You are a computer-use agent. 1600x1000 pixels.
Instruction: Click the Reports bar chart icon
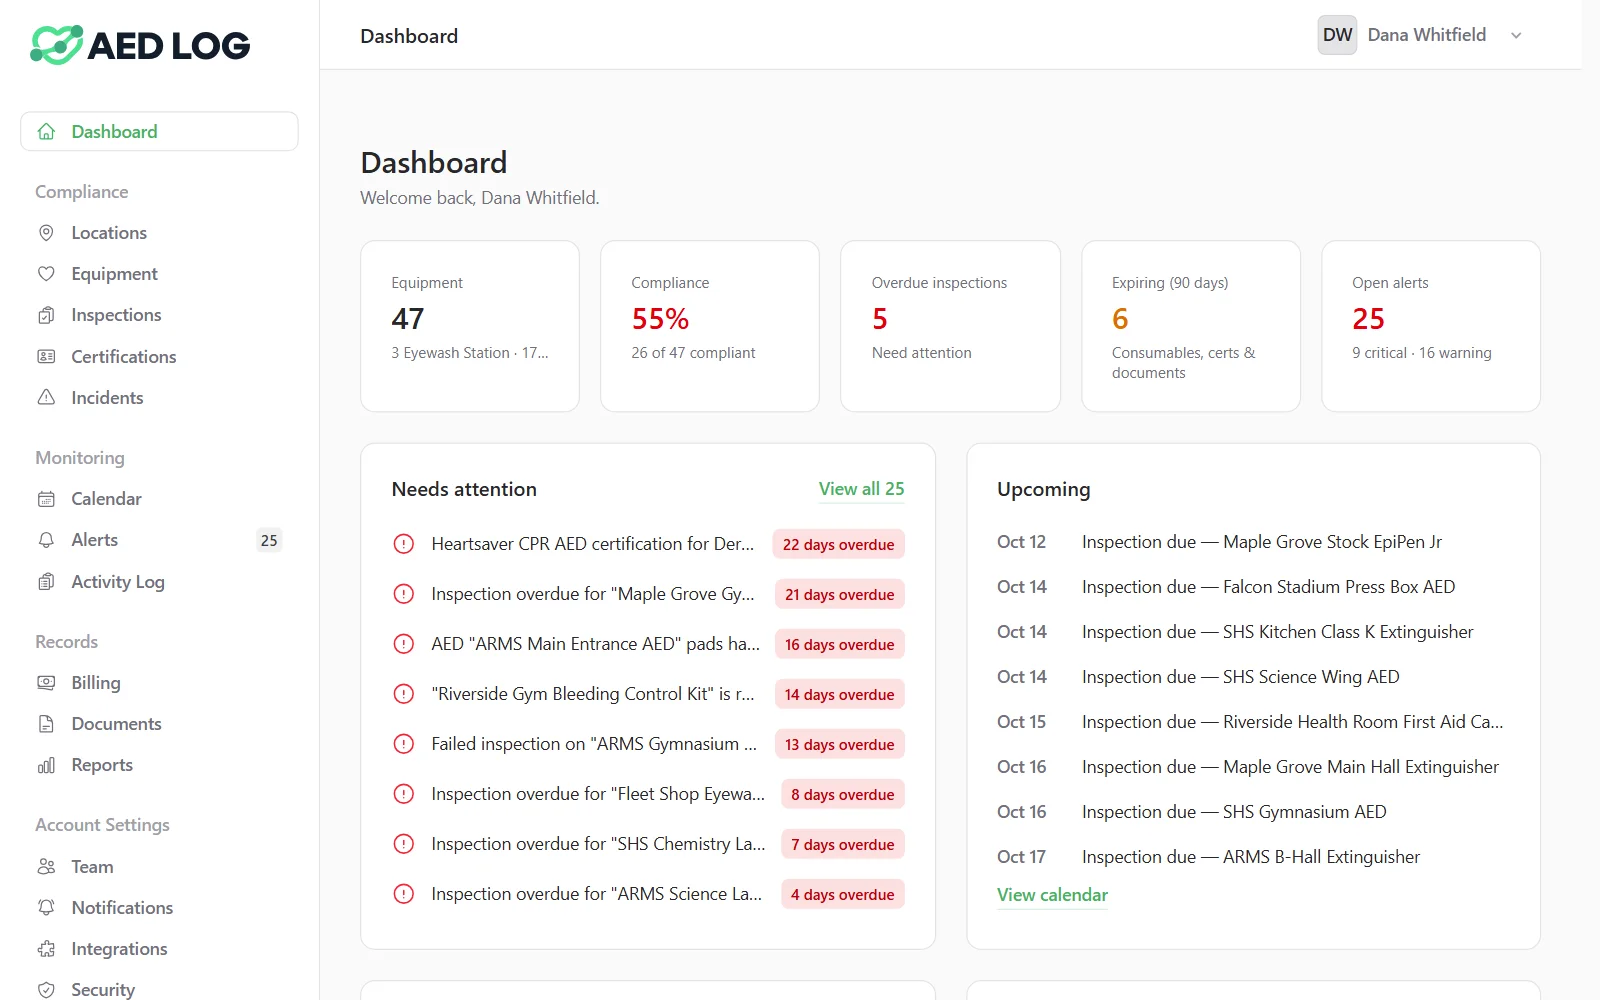46,765
